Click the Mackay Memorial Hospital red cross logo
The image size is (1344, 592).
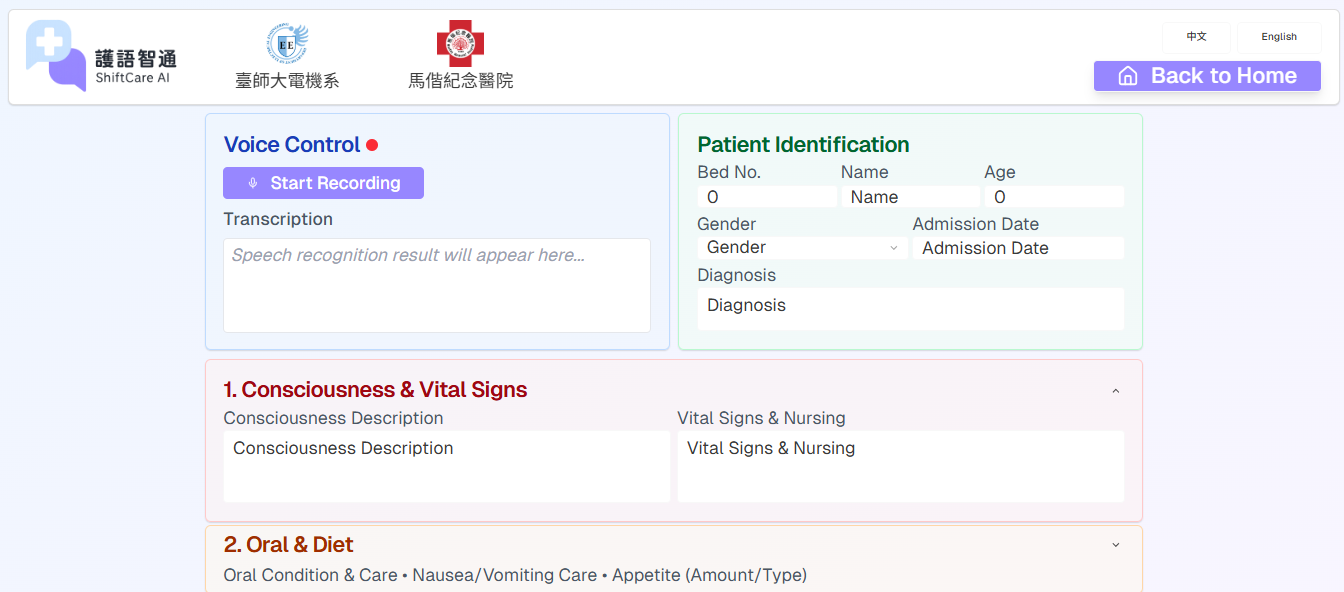coord(460,44)
